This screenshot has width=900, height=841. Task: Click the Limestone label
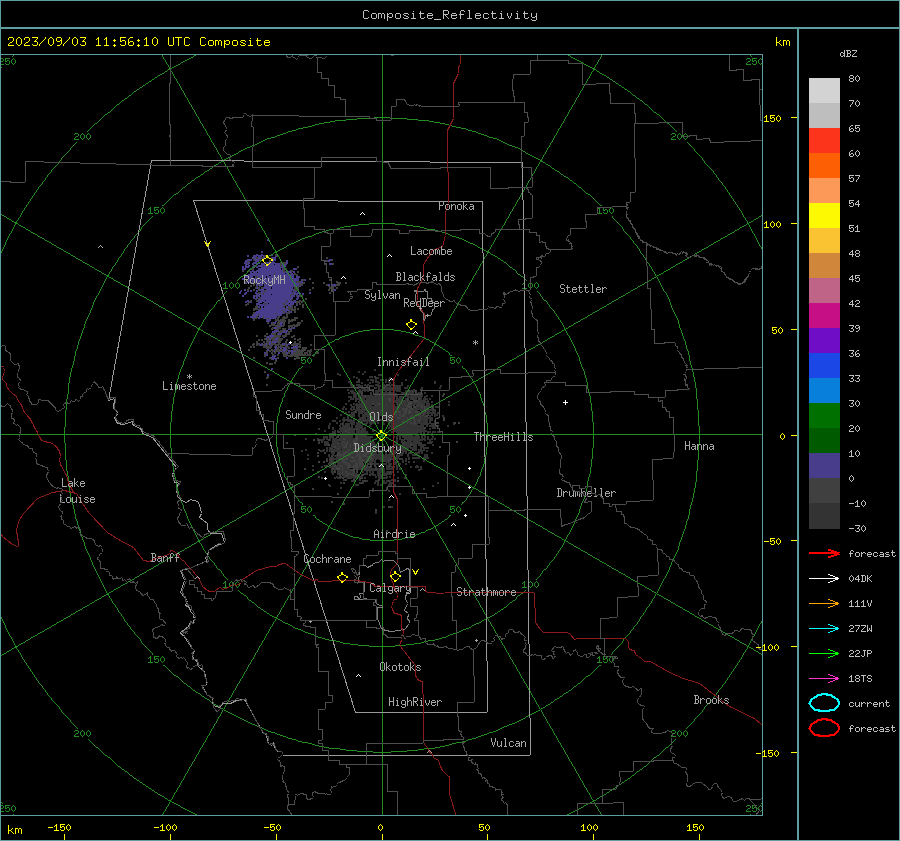189,386
